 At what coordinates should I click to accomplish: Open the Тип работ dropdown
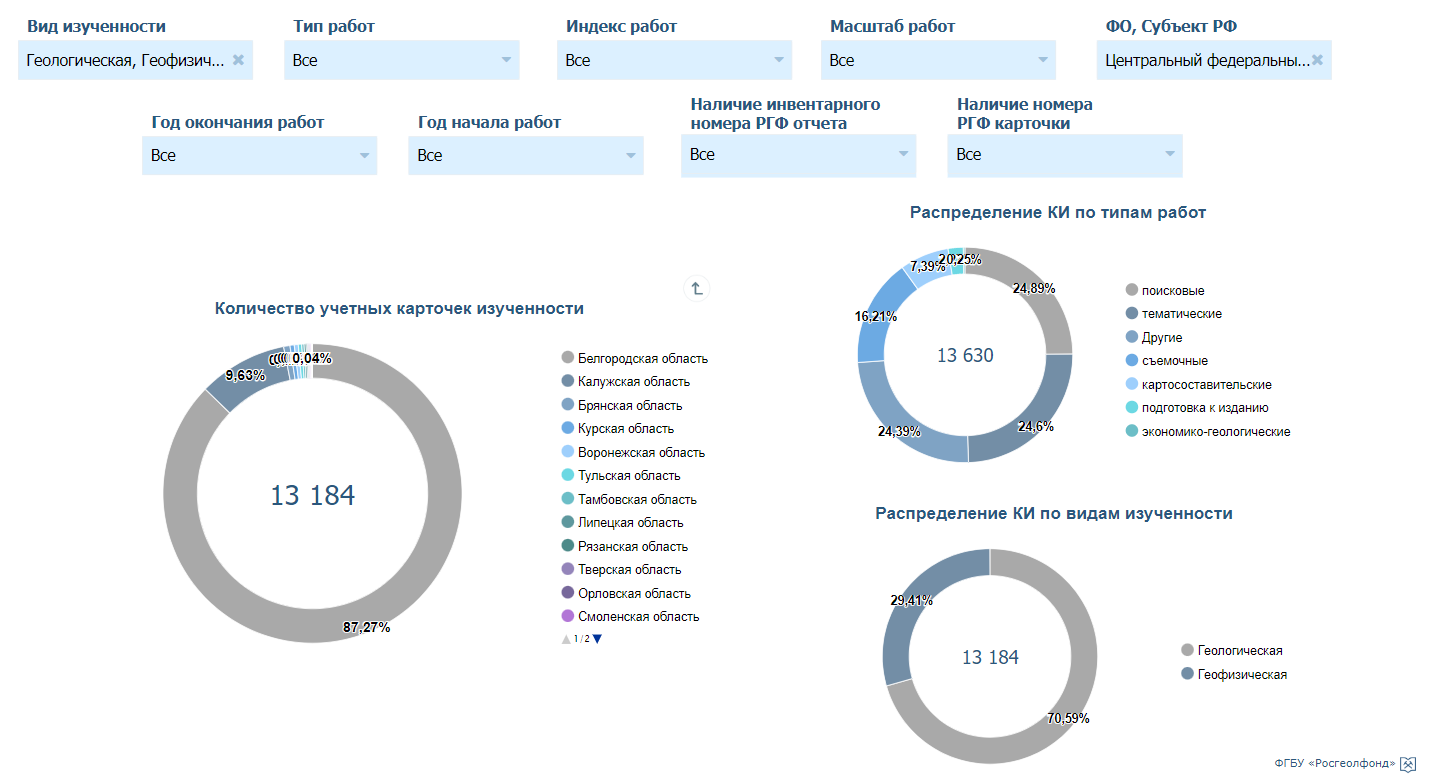click(402, 60)
